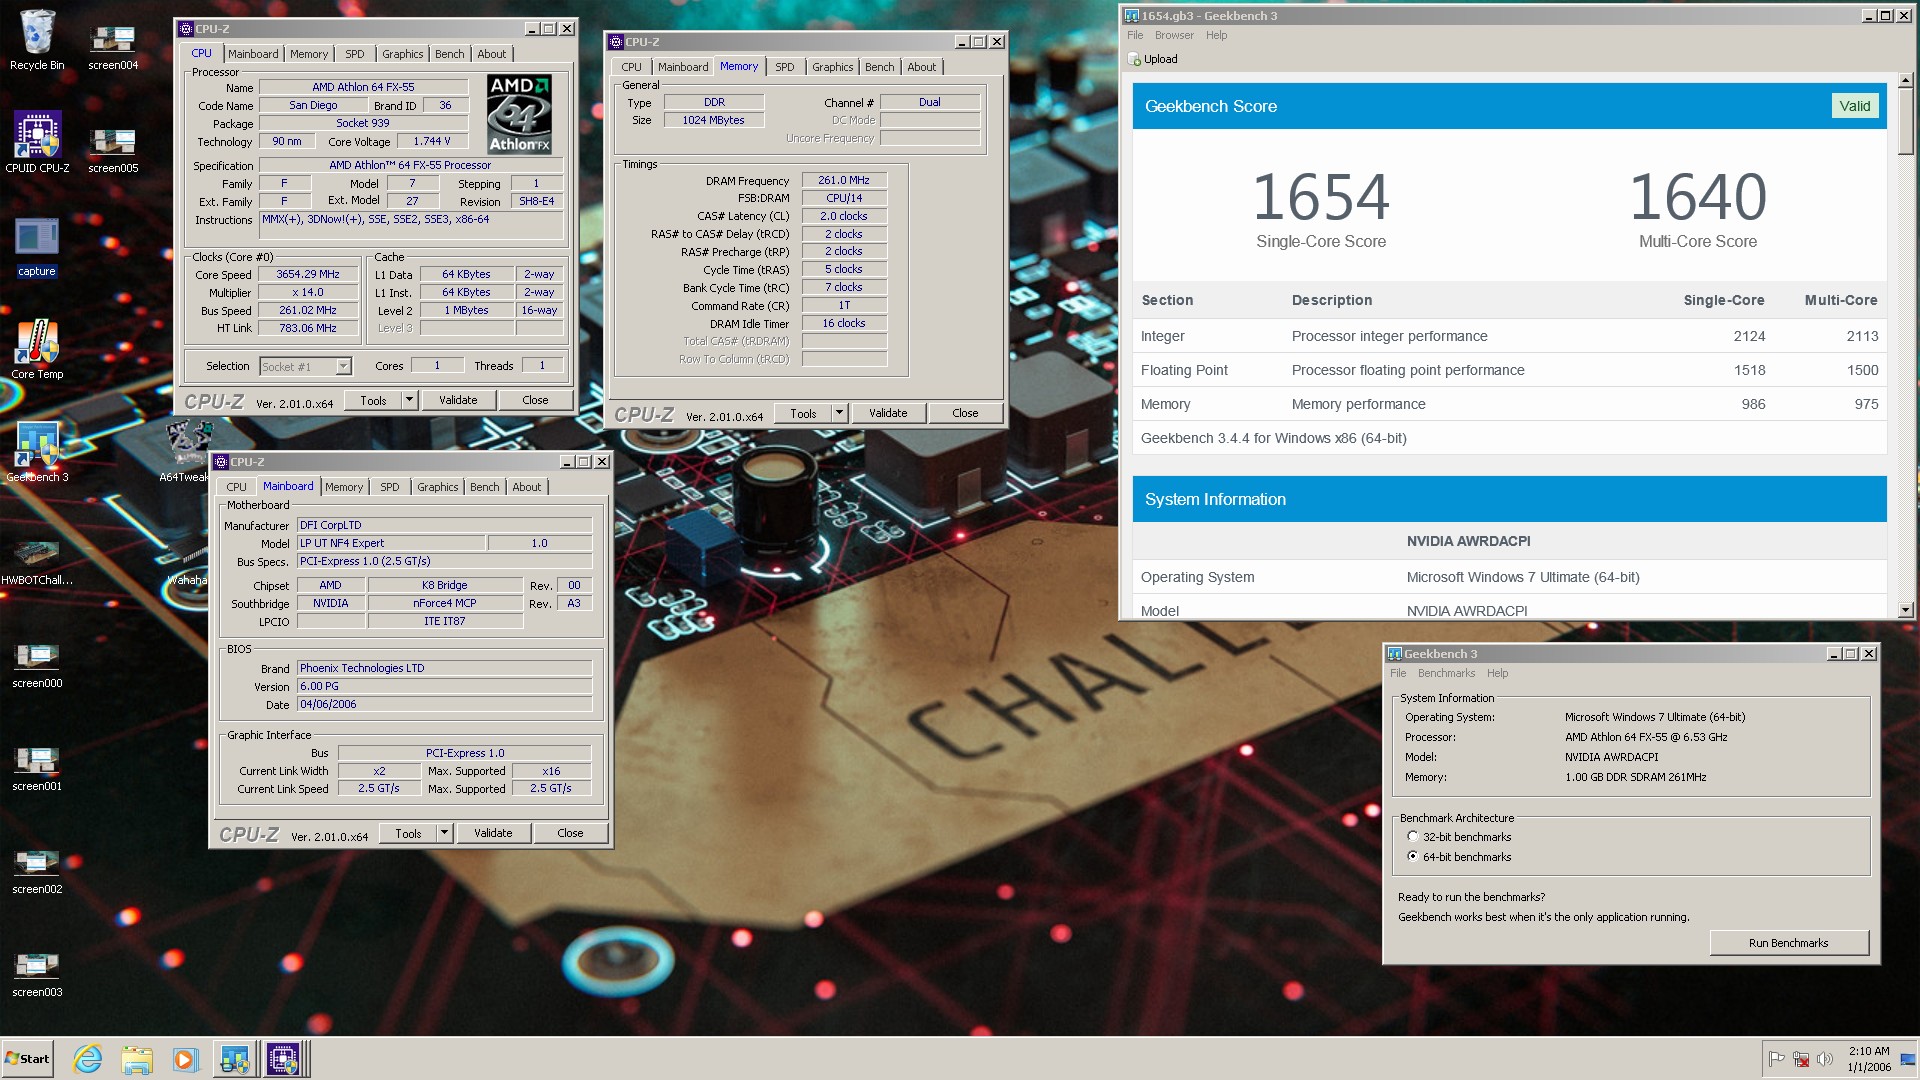Open Action Center flag tray icon
The height and width of the screenshot is (1080, 1920).
coord(1777,1059)
